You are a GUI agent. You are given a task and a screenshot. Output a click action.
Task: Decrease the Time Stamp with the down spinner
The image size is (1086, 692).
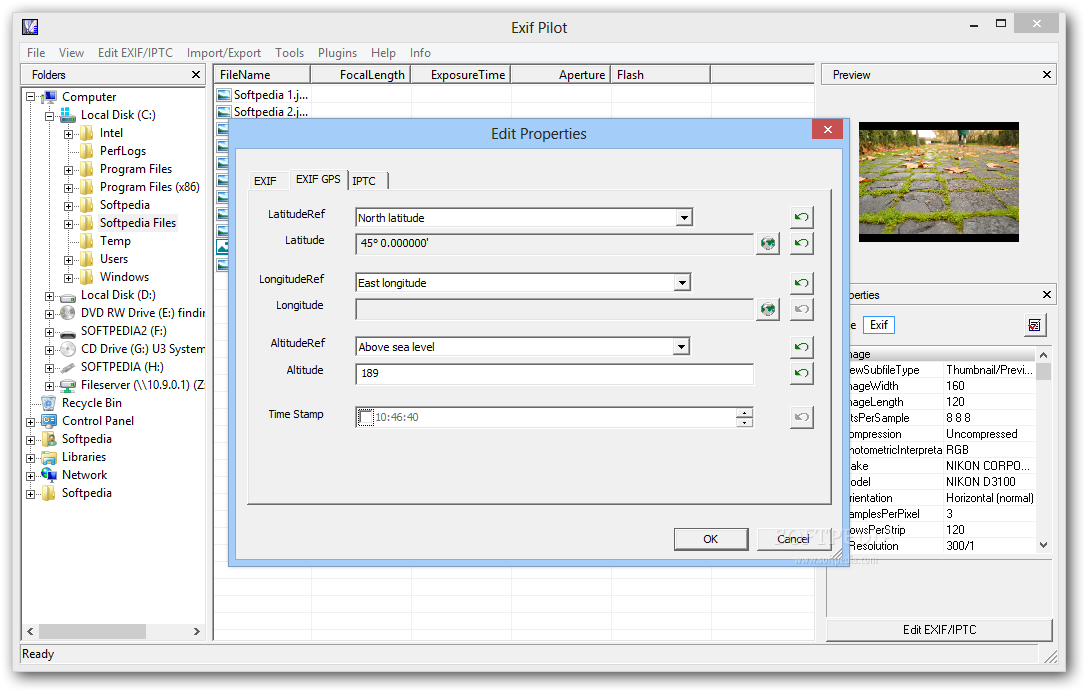click(745, 422)
